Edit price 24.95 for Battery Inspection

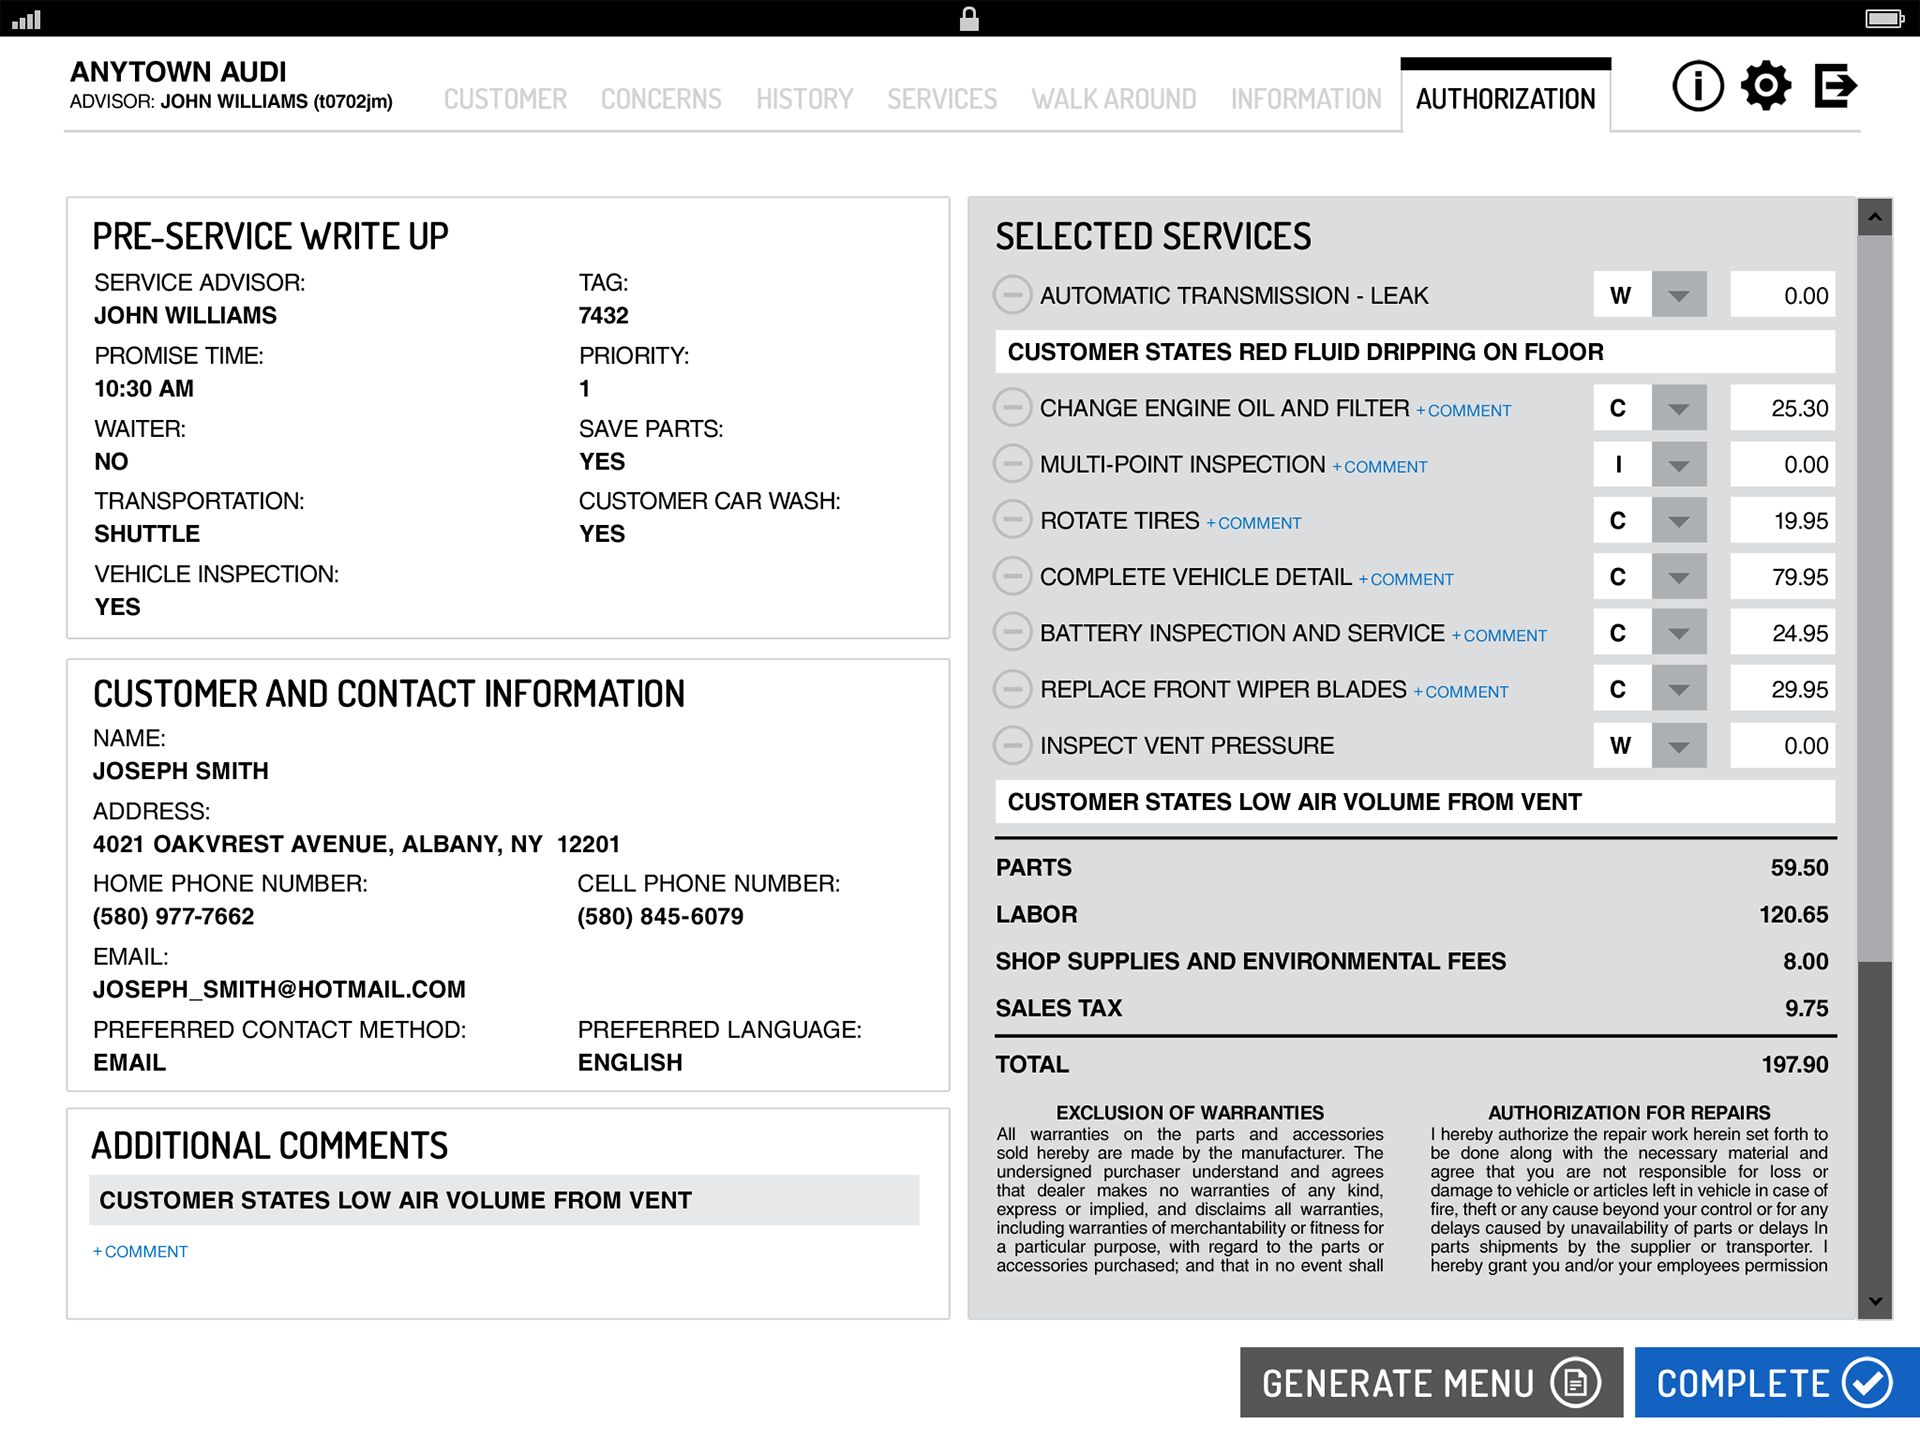click(x=1782, y=632)
